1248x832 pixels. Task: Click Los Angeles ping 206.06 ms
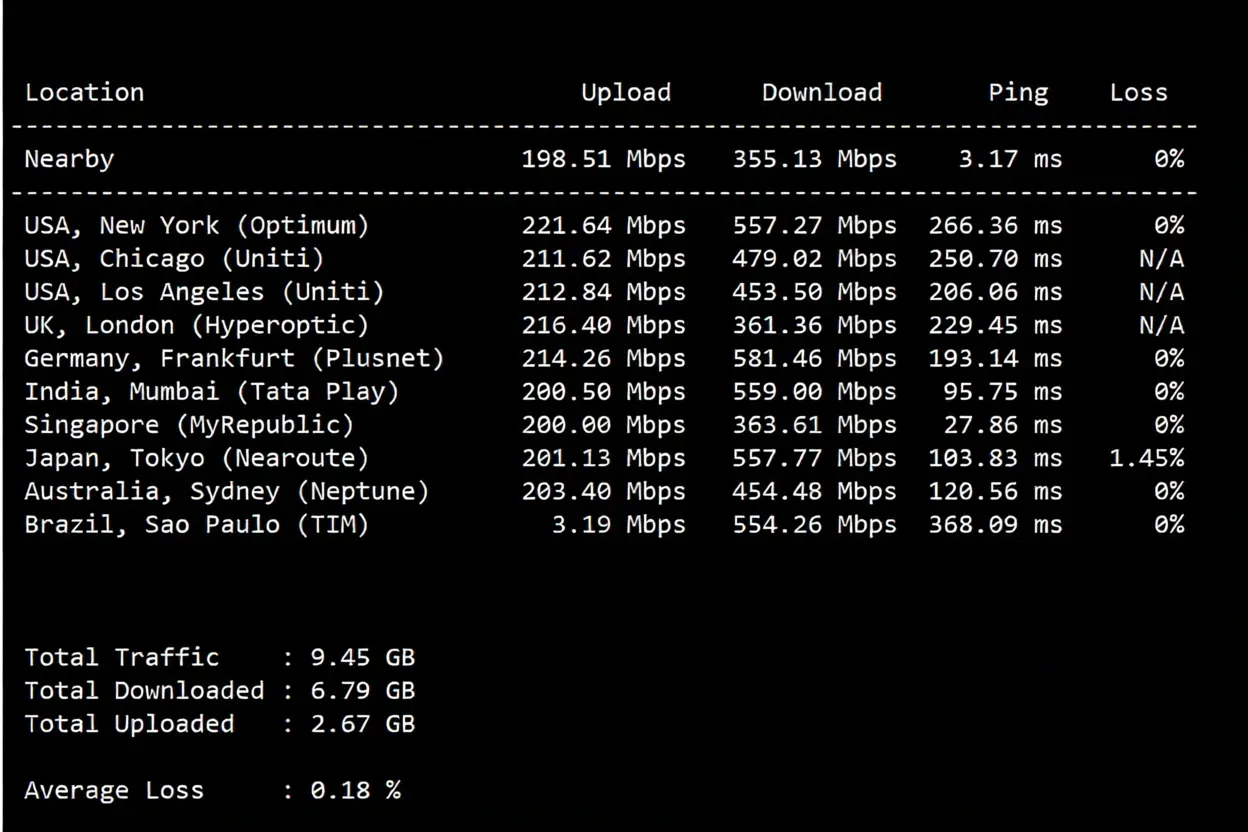[x=995, y=292]
